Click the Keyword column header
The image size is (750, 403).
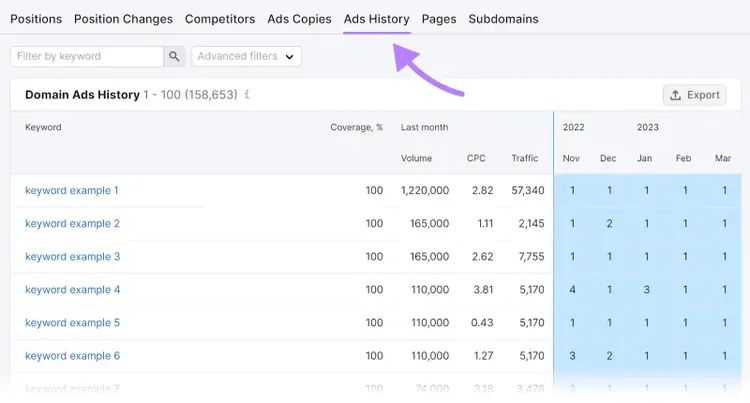43,127
